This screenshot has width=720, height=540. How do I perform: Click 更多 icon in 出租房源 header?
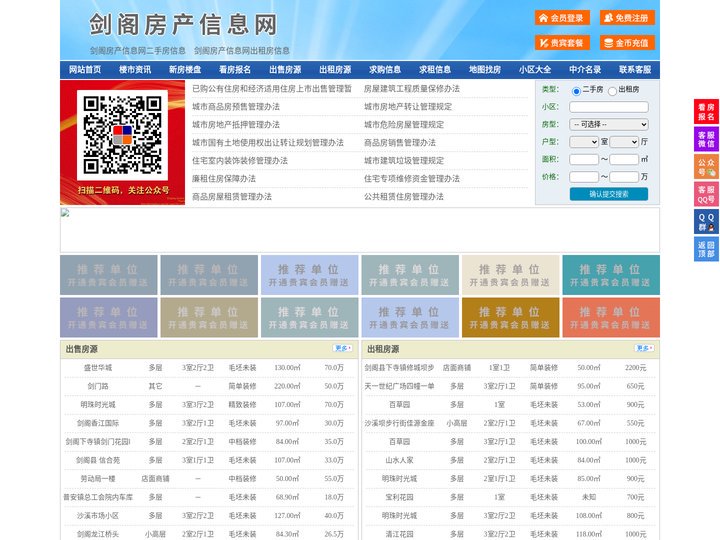[644, 349]
